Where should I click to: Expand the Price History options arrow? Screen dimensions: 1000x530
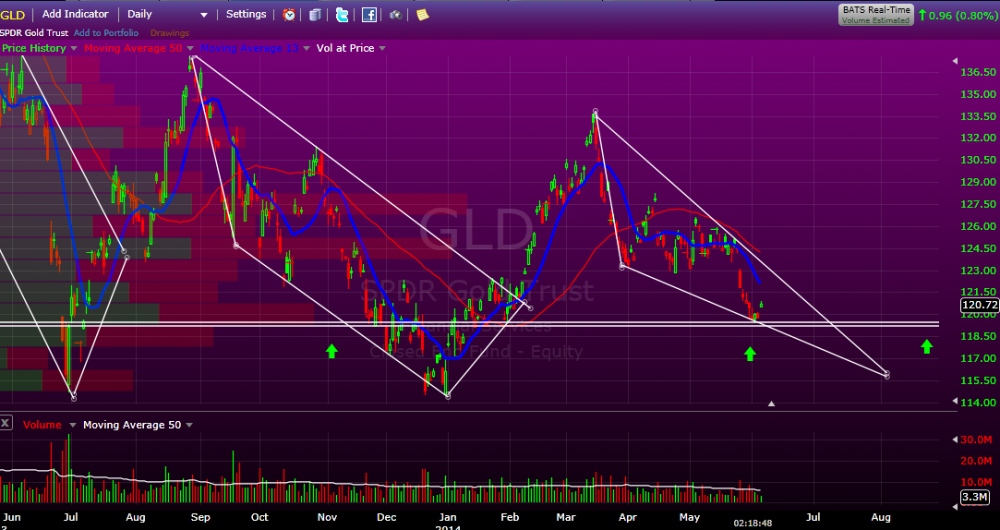(73, 48)
